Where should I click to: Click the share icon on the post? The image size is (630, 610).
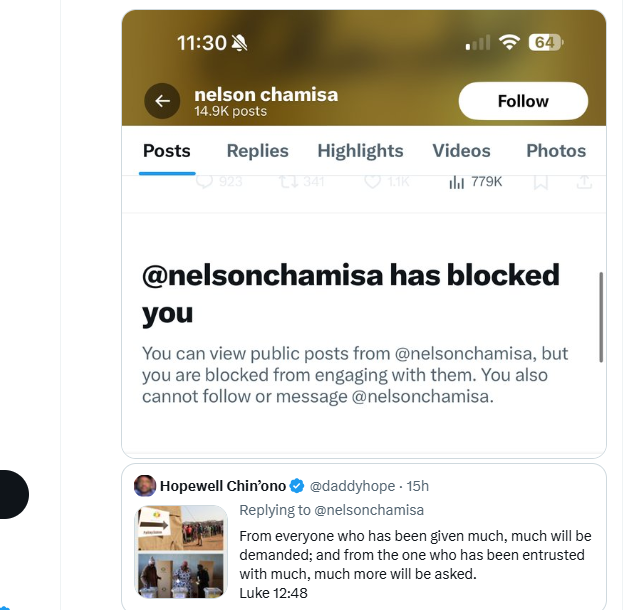(x=585, y=182)
